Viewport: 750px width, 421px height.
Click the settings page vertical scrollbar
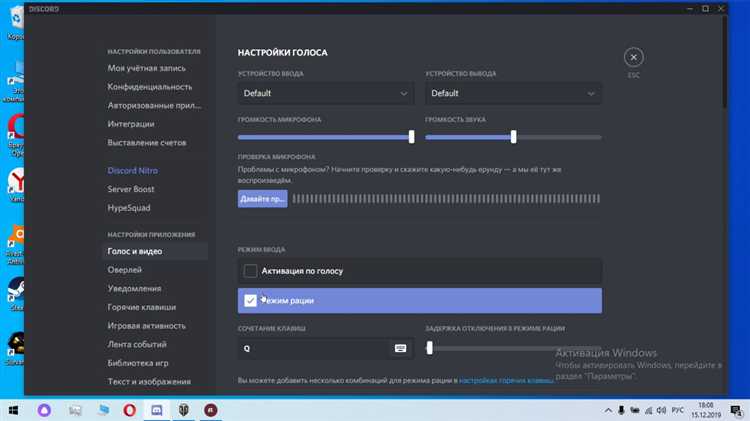[x=725, y=62]
